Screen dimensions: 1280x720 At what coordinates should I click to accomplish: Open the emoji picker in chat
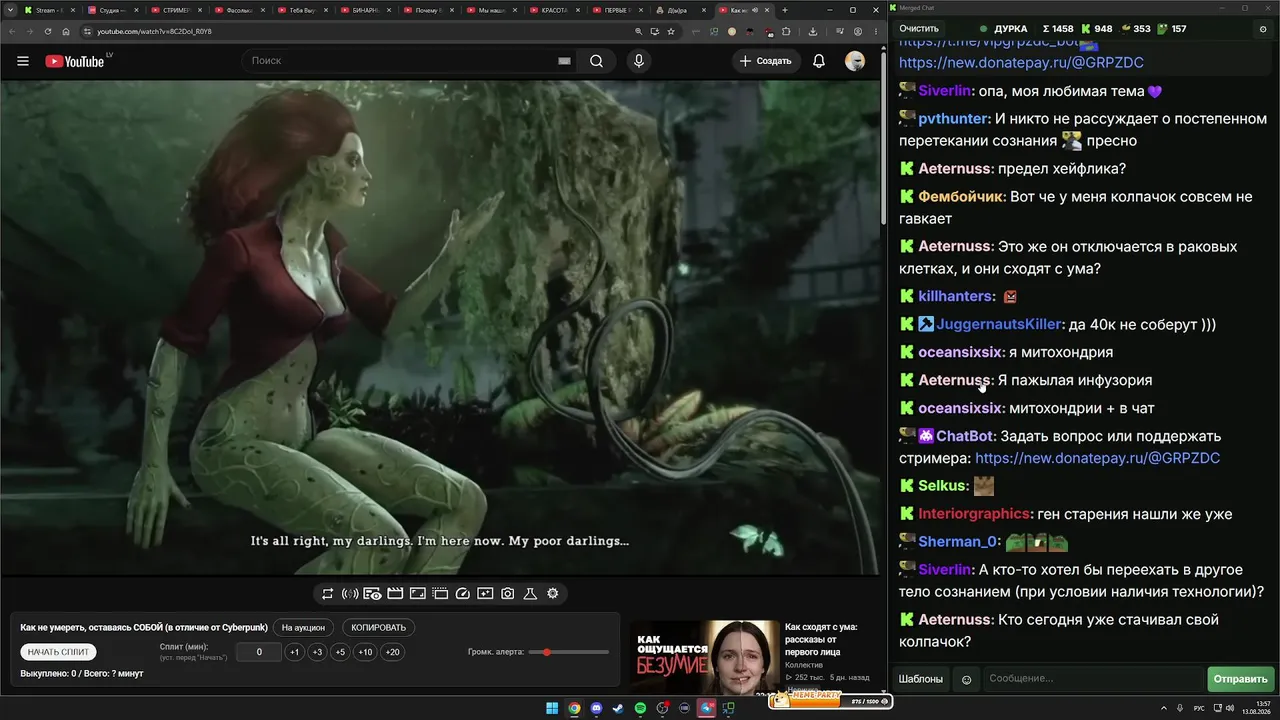(966, 679)
